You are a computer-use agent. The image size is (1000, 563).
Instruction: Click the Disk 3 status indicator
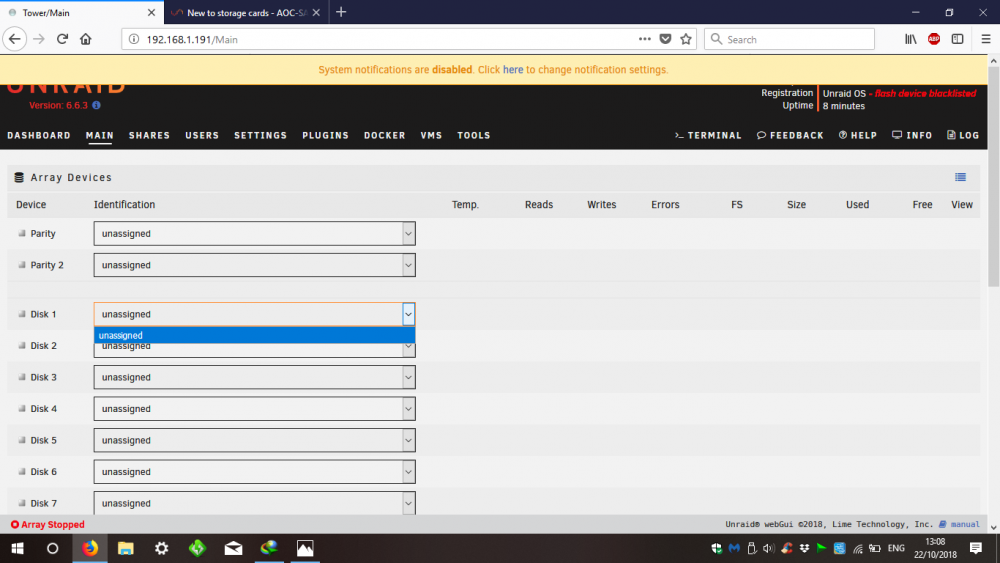22,377
